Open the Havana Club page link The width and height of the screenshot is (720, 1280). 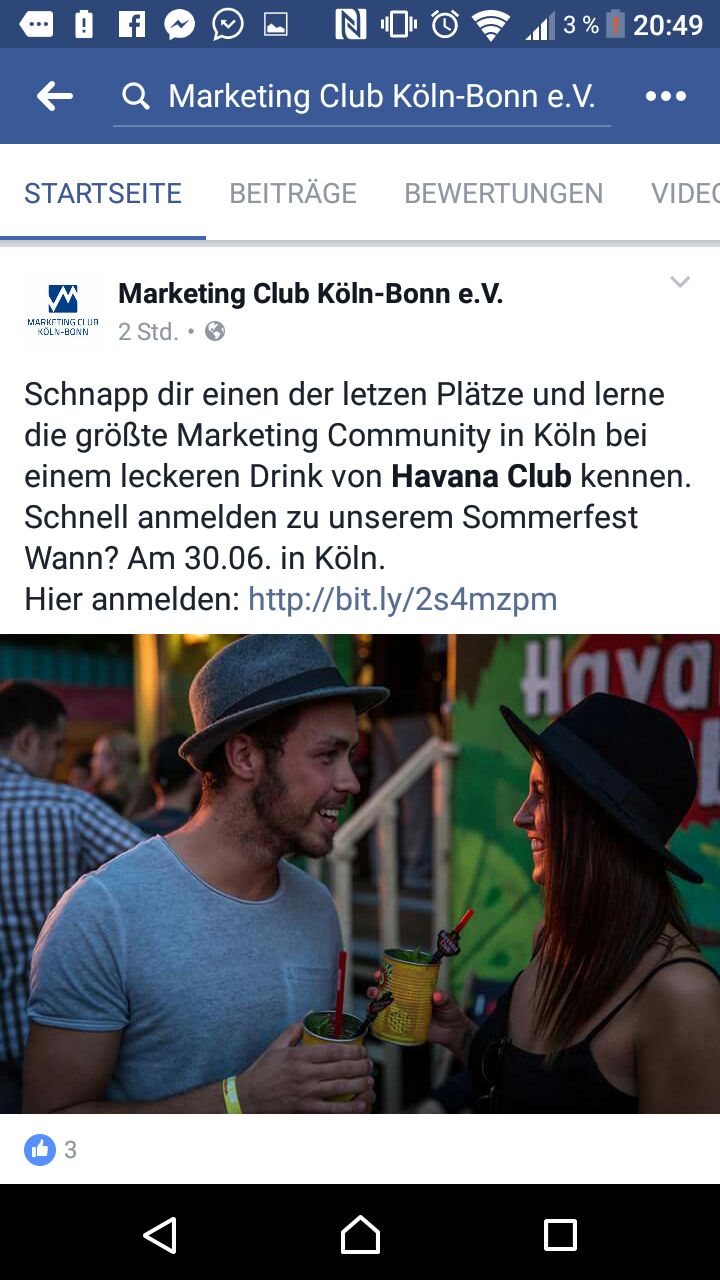tap(481, 476)
